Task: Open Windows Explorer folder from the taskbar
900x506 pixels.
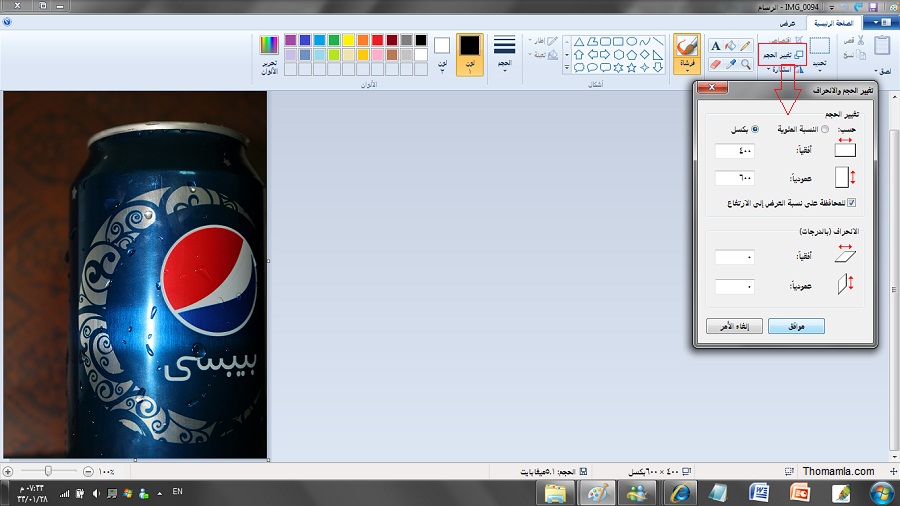Action: pyautogui.click(x=555, y=493)
